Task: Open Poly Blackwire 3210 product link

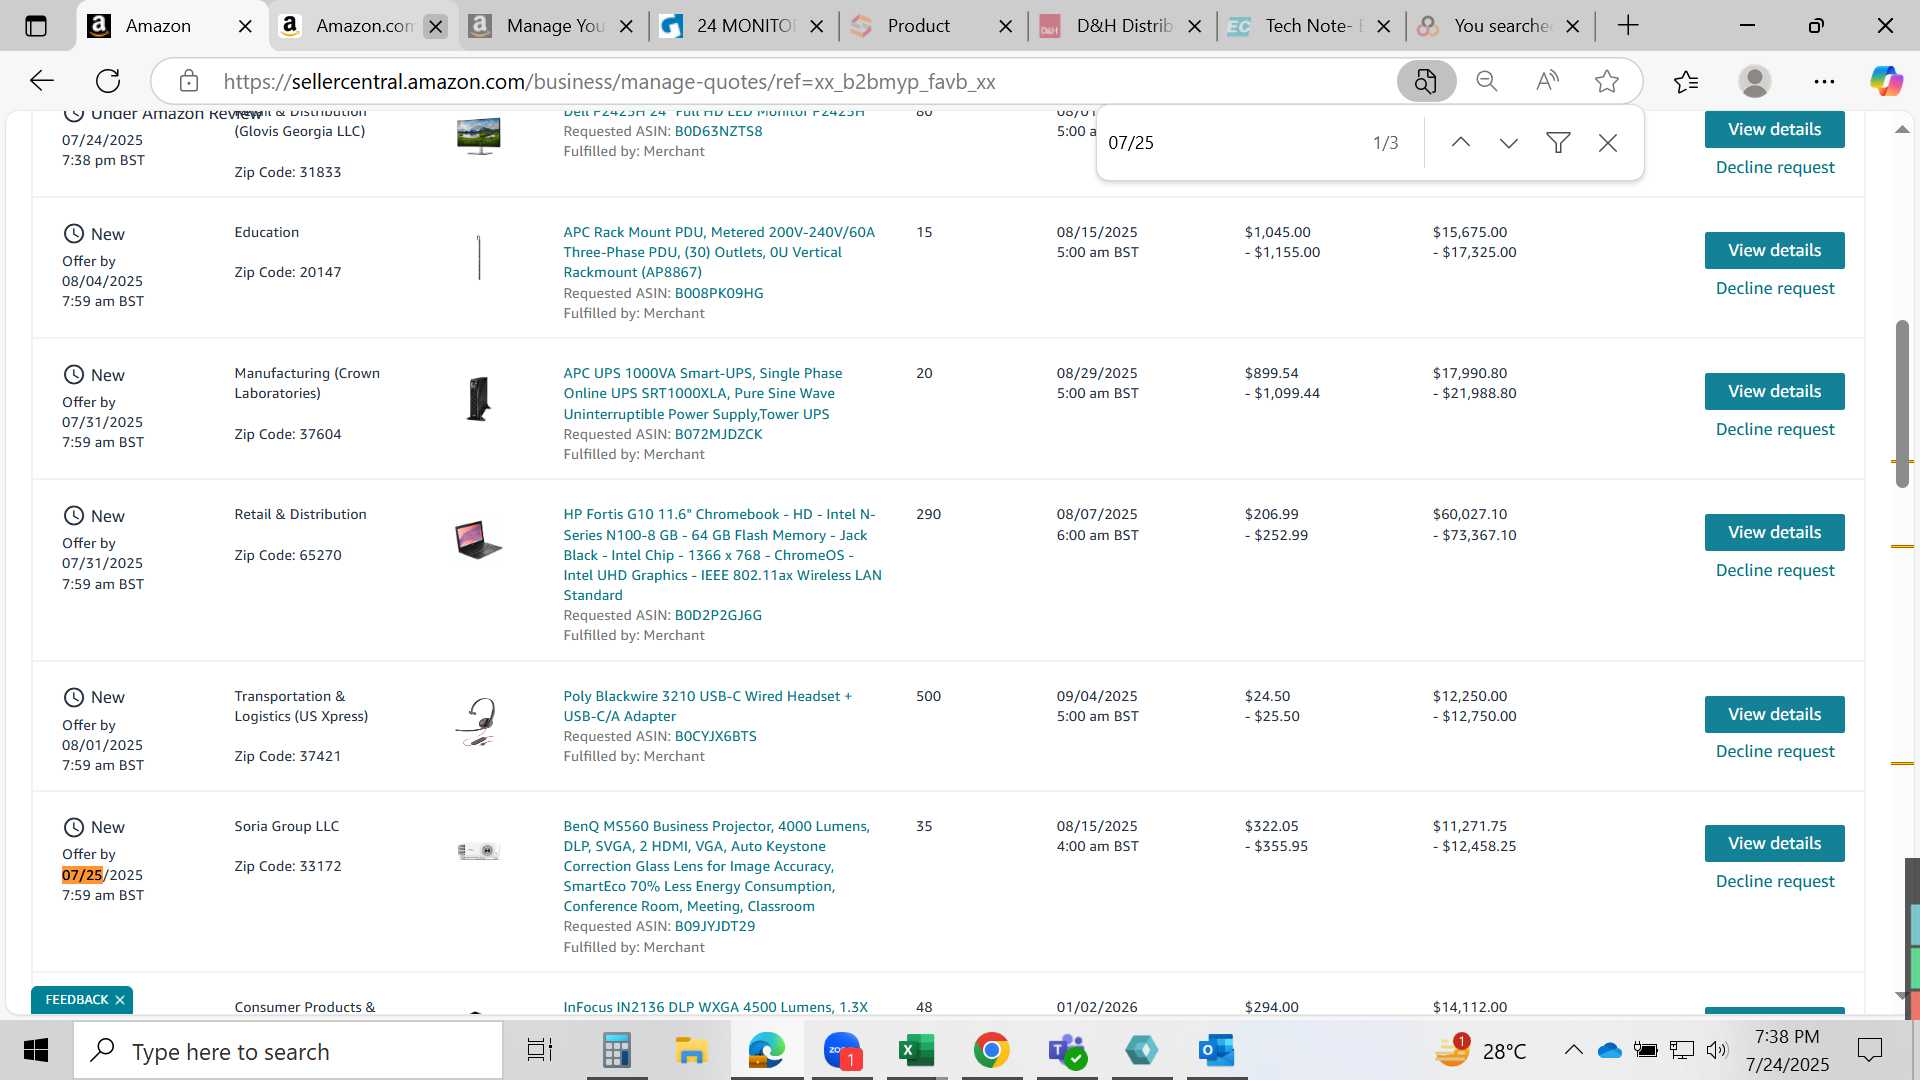Action: coord(707,706)
